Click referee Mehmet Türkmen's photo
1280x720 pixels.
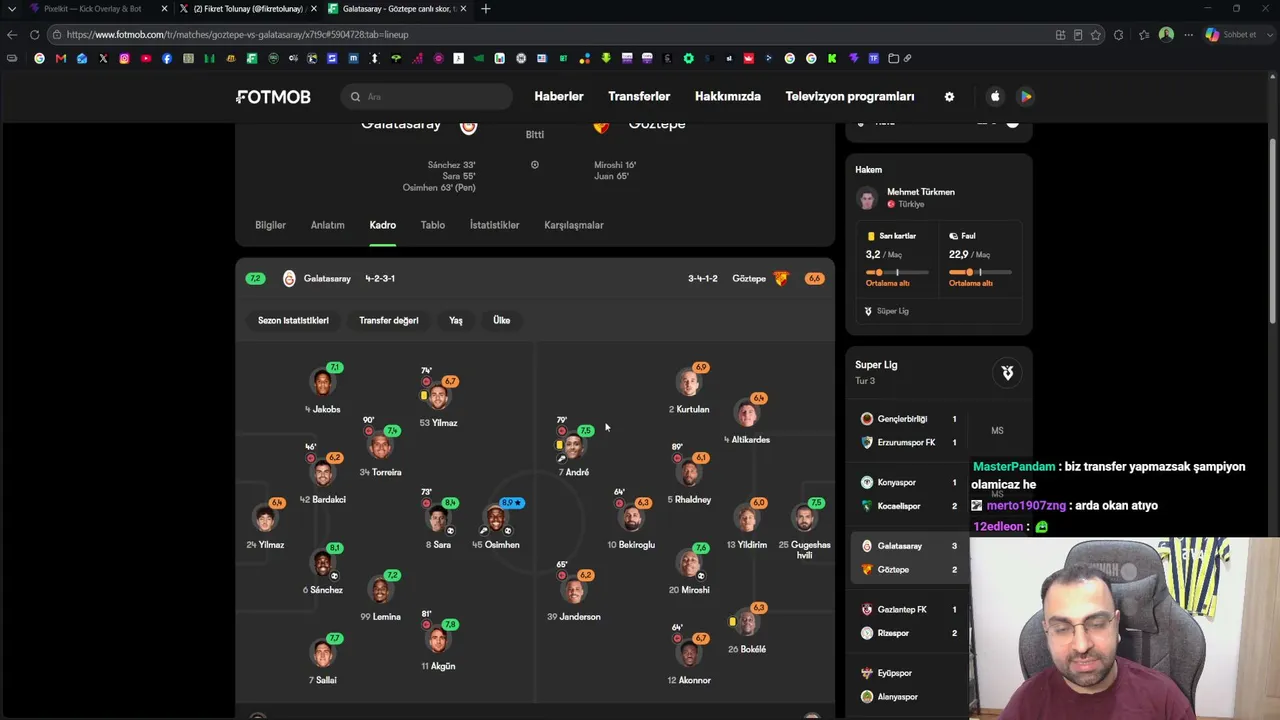867,198
